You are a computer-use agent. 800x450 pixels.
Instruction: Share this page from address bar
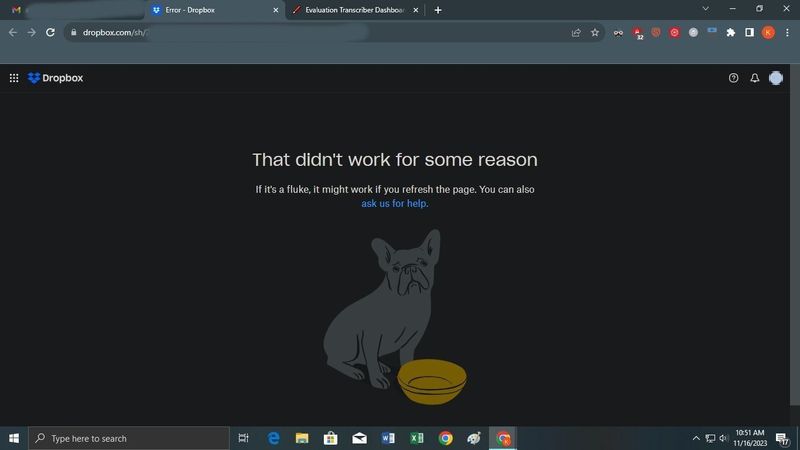pyautogui.click(x=576, y=33)
